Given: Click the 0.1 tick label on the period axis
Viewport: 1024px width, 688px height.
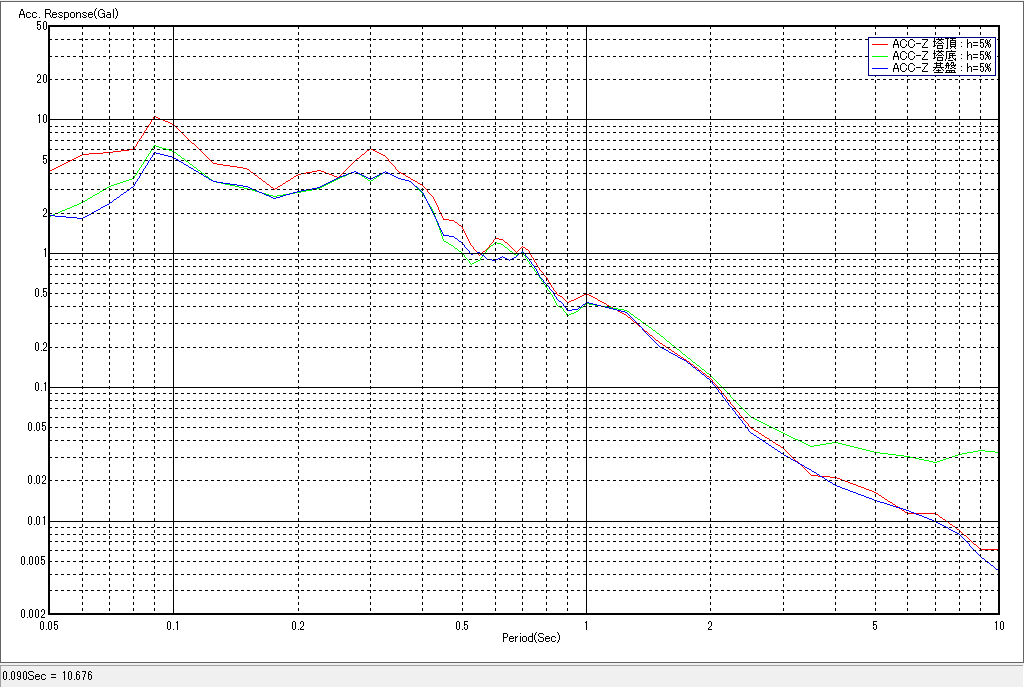Looking at the screenshot, I should [x=173, y=625].
